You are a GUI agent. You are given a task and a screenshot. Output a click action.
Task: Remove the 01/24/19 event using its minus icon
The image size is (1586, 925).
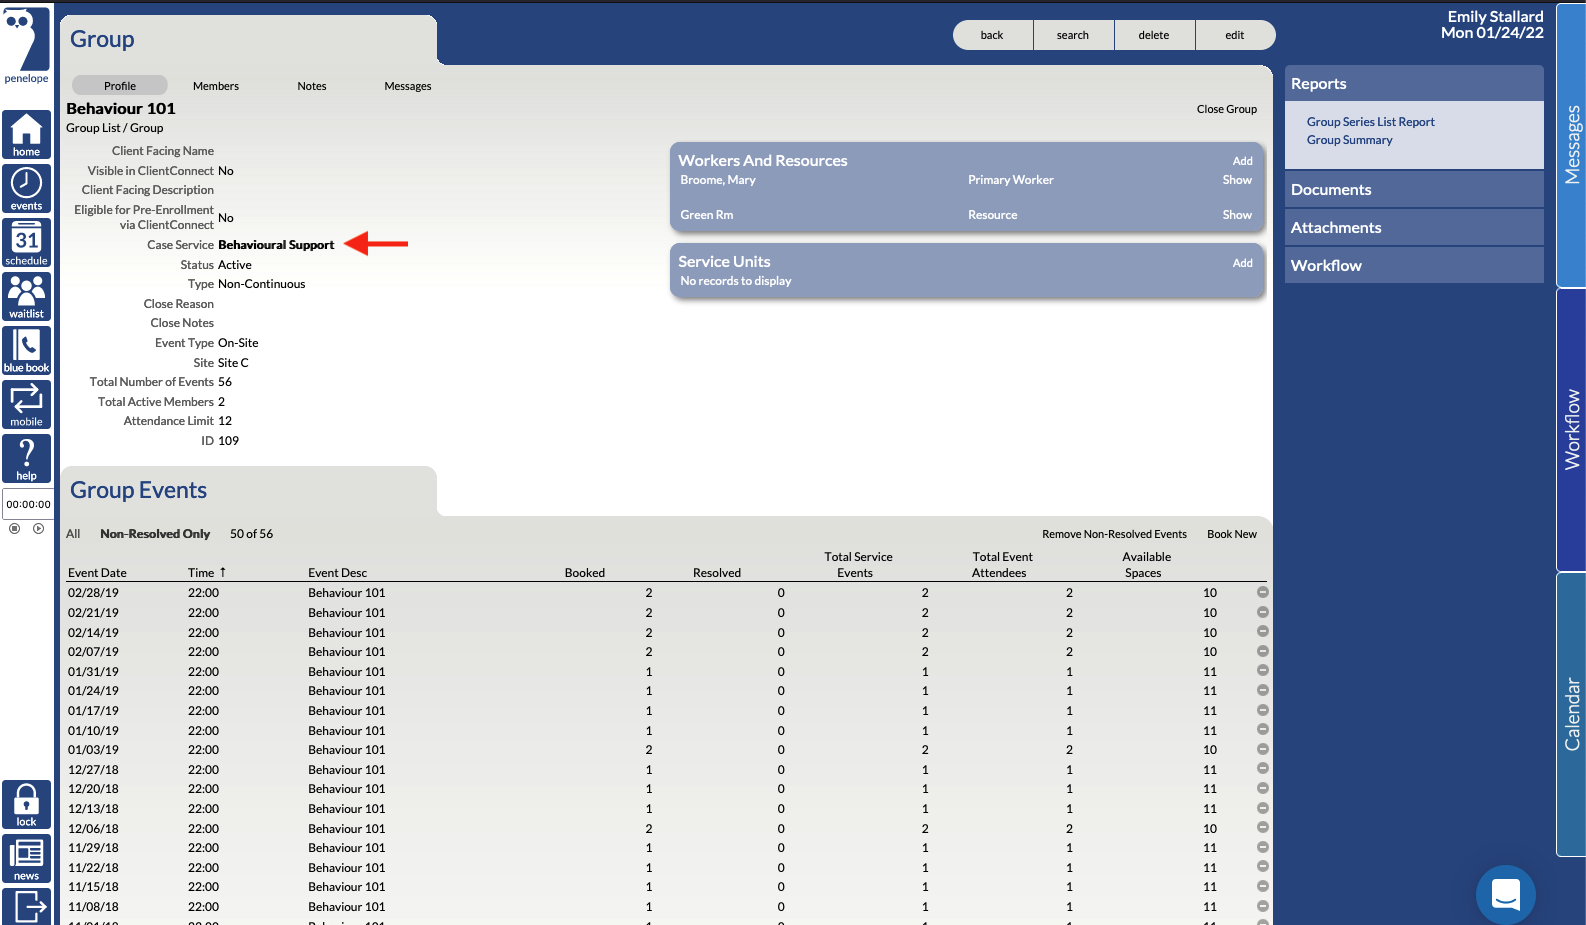tap(1263, 690)
